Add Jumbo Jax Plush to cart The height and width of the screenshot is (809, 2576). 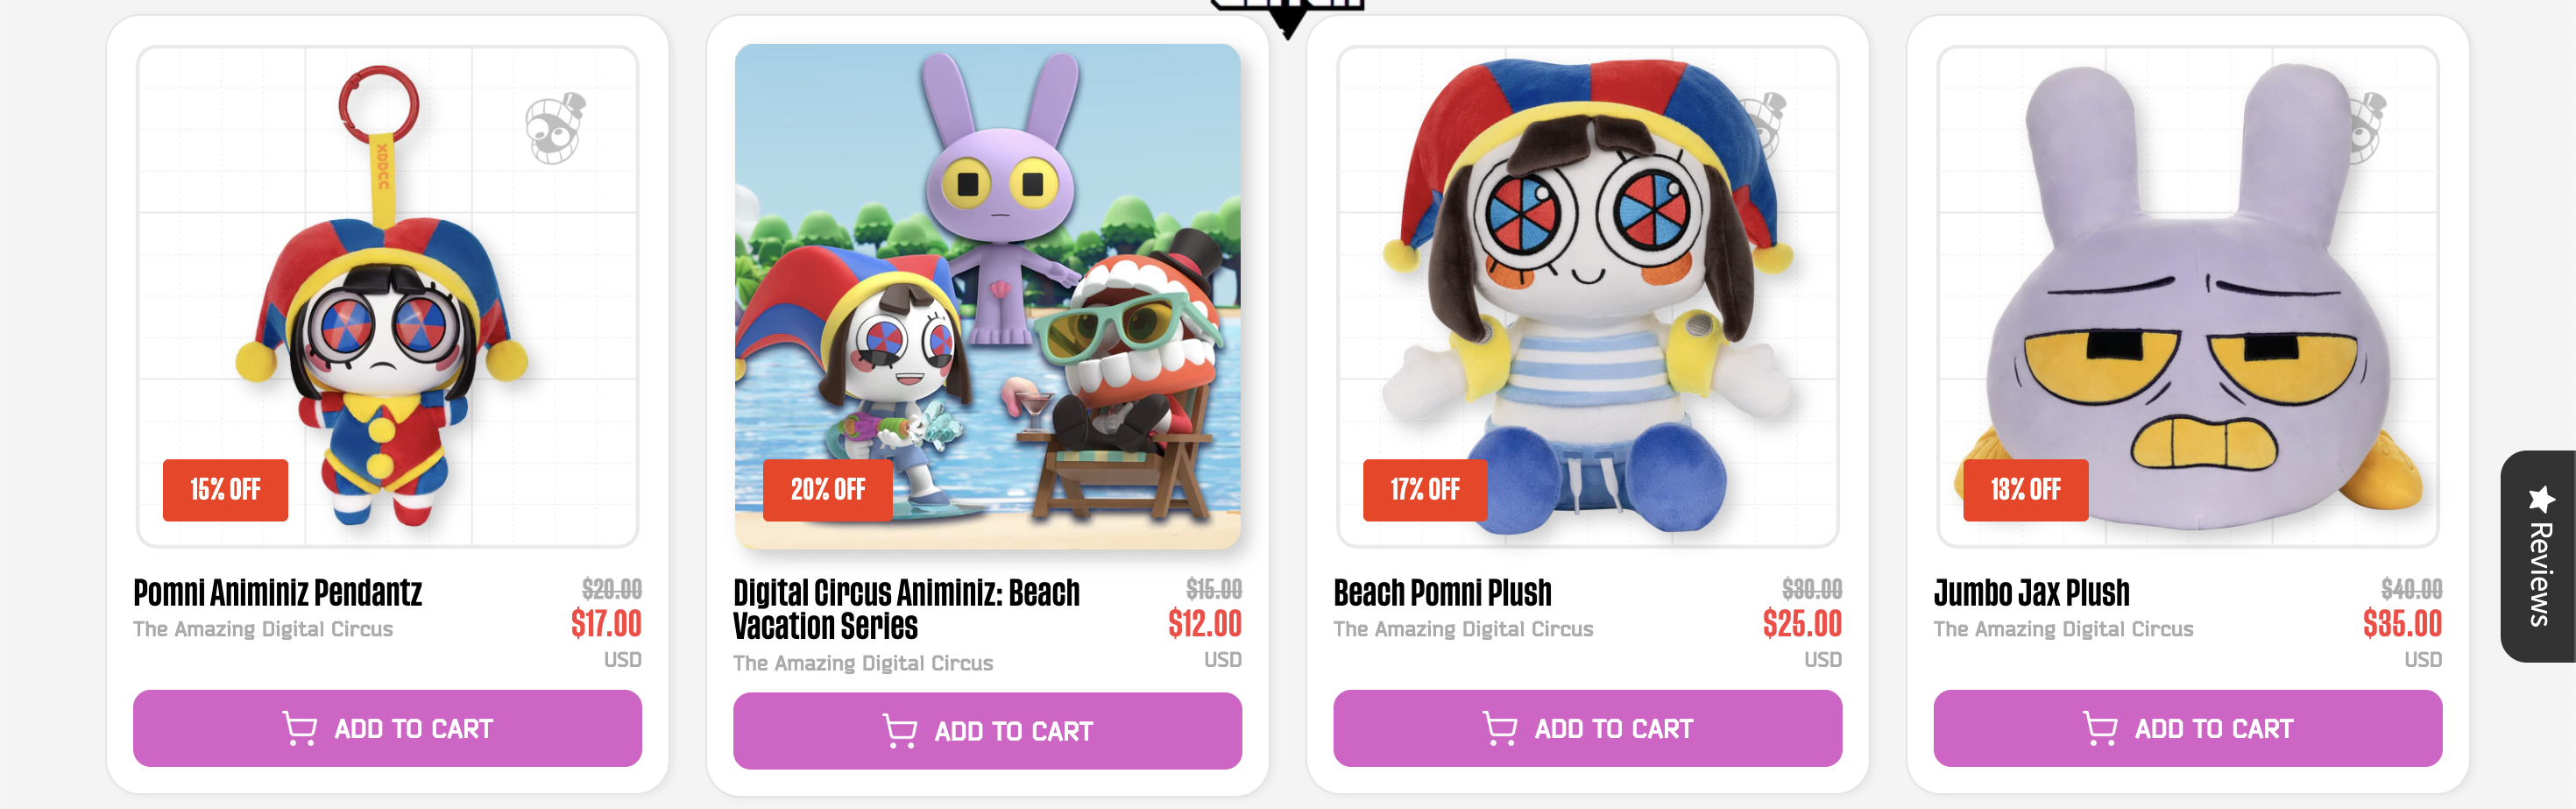click(x=2187, y=728)
